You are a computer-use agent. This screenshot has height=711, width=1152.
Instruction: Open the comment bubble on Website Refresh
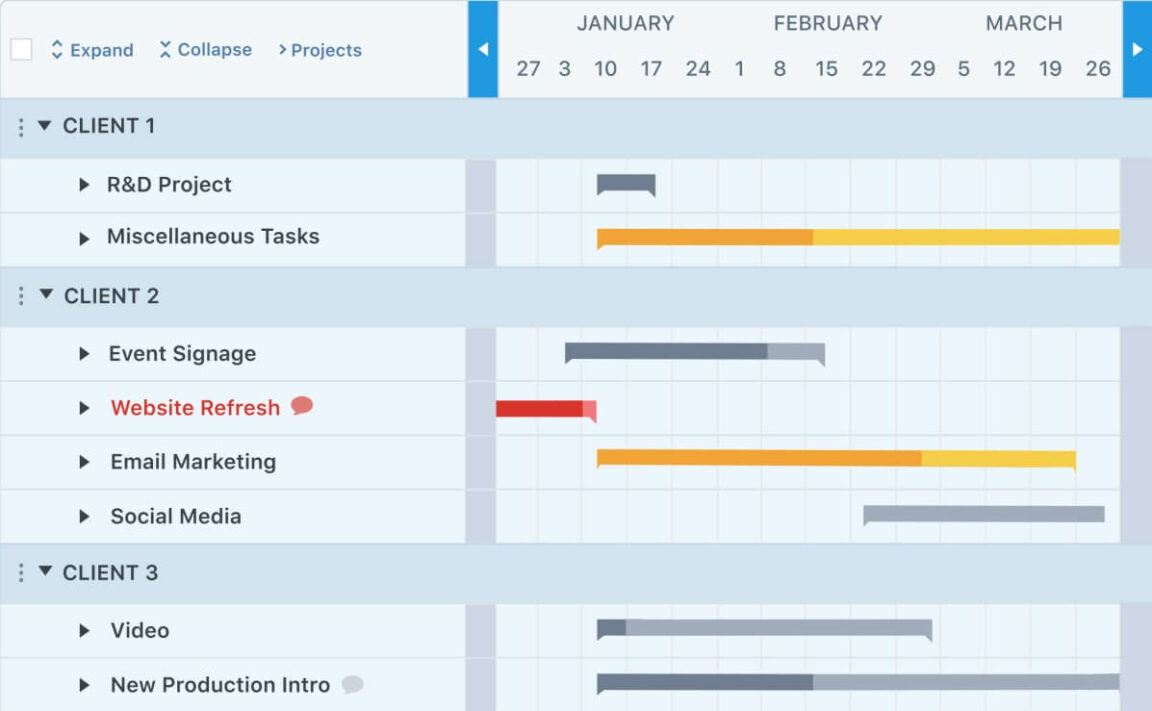303,406
